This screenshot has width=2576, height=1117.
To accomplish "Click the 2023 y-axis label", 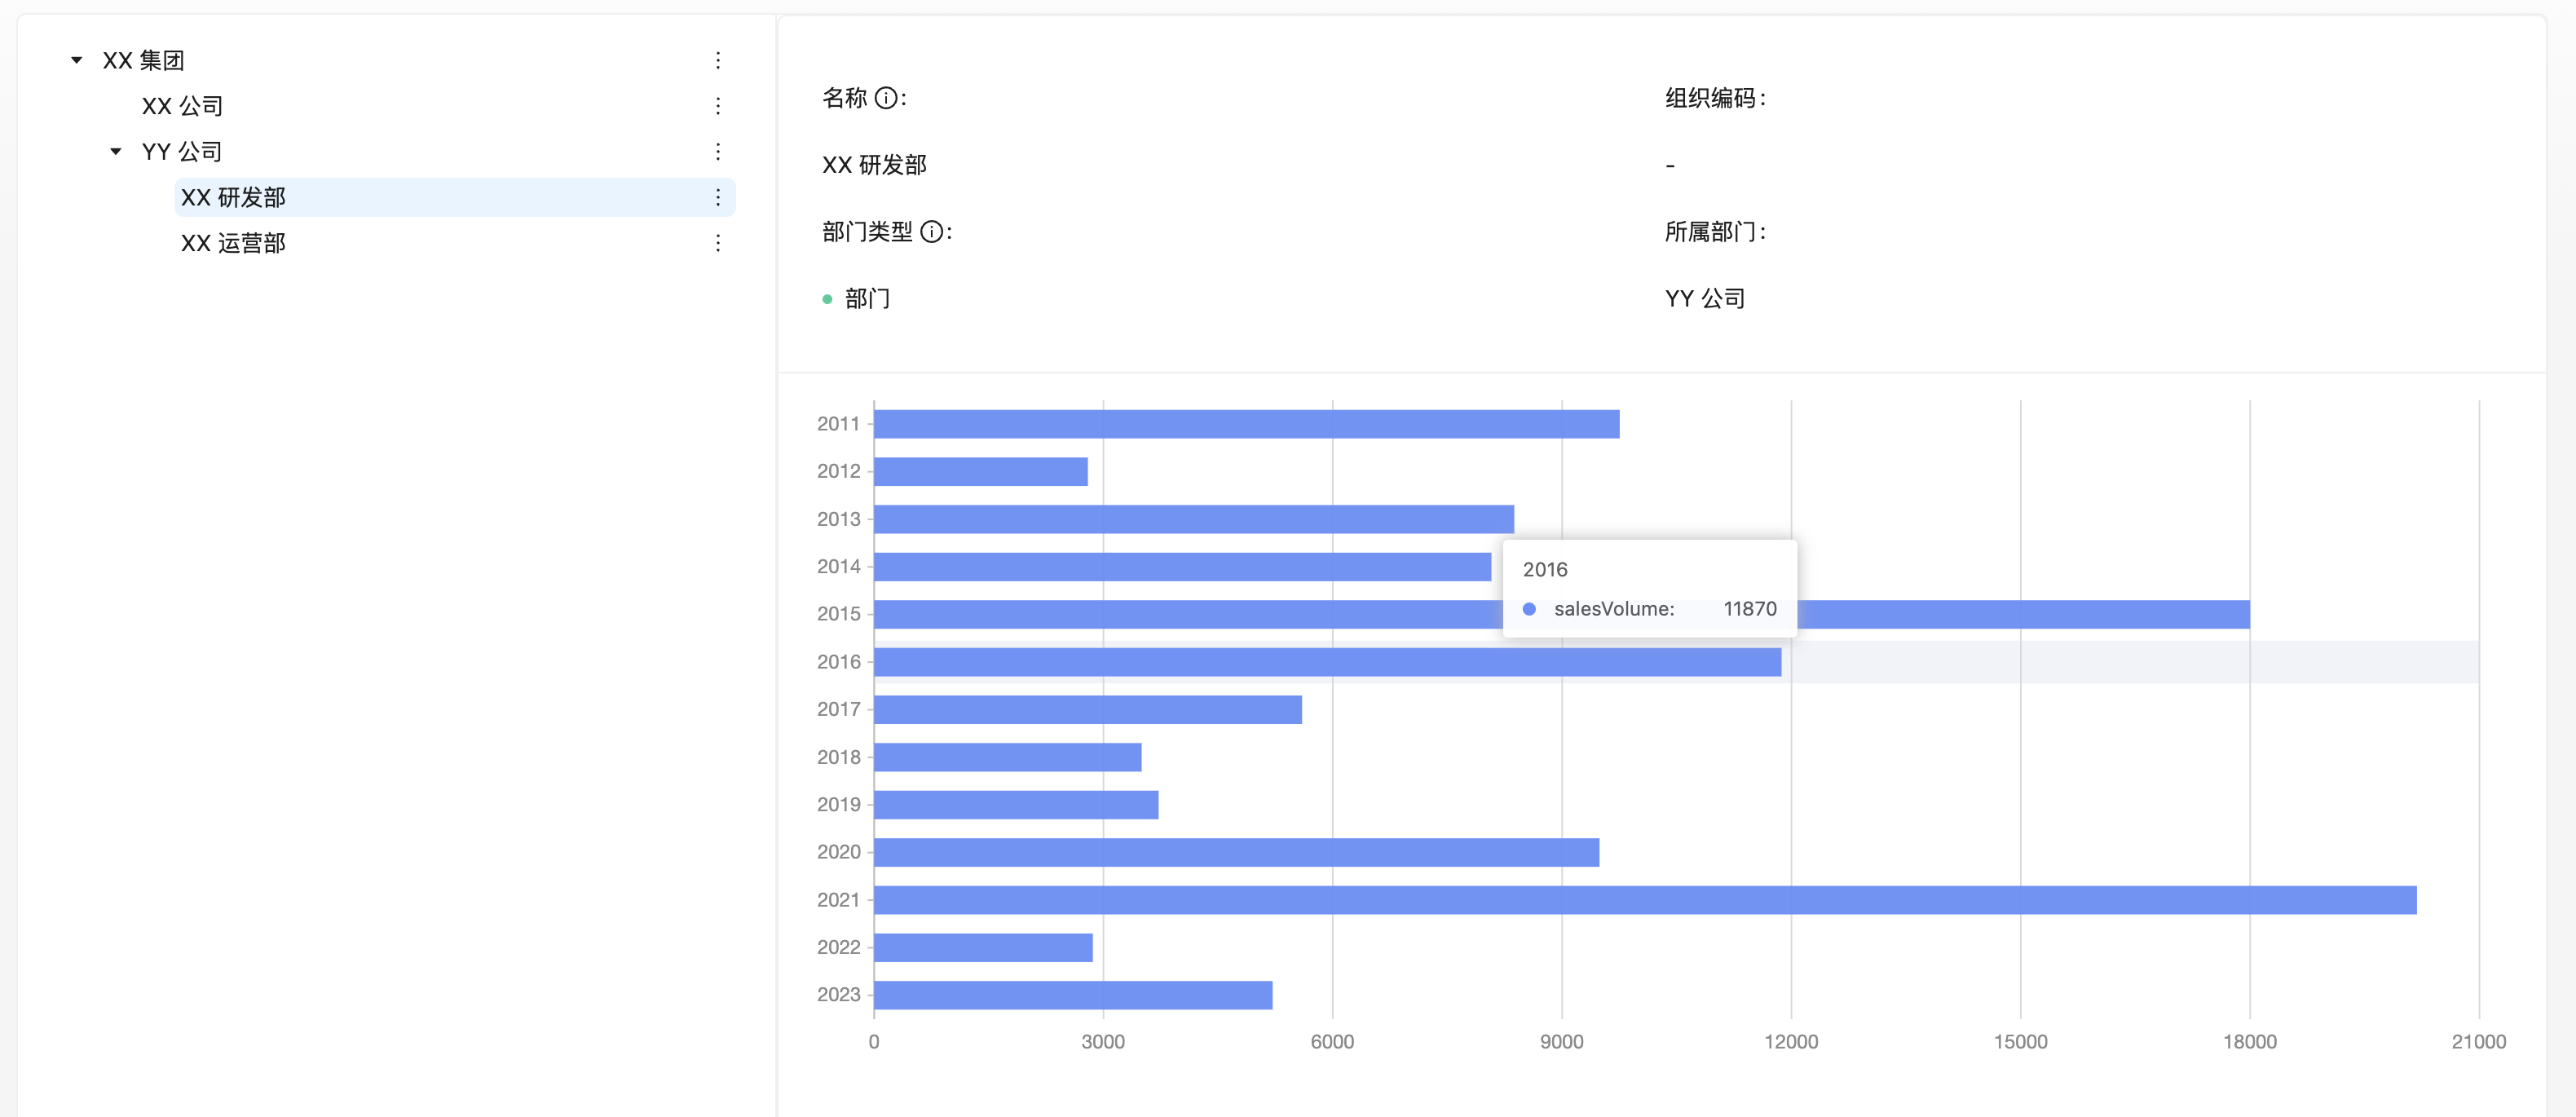I will click(838, 995).
